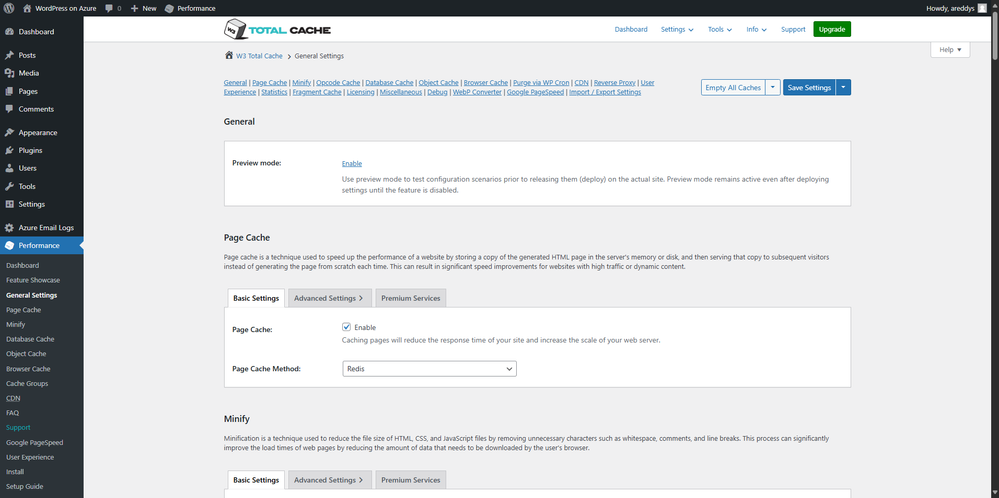Screen dimensions: 999x498
Task: Click the Posts pin icon in sidebar
Action: pyautogui.click(x=10, y=55)
